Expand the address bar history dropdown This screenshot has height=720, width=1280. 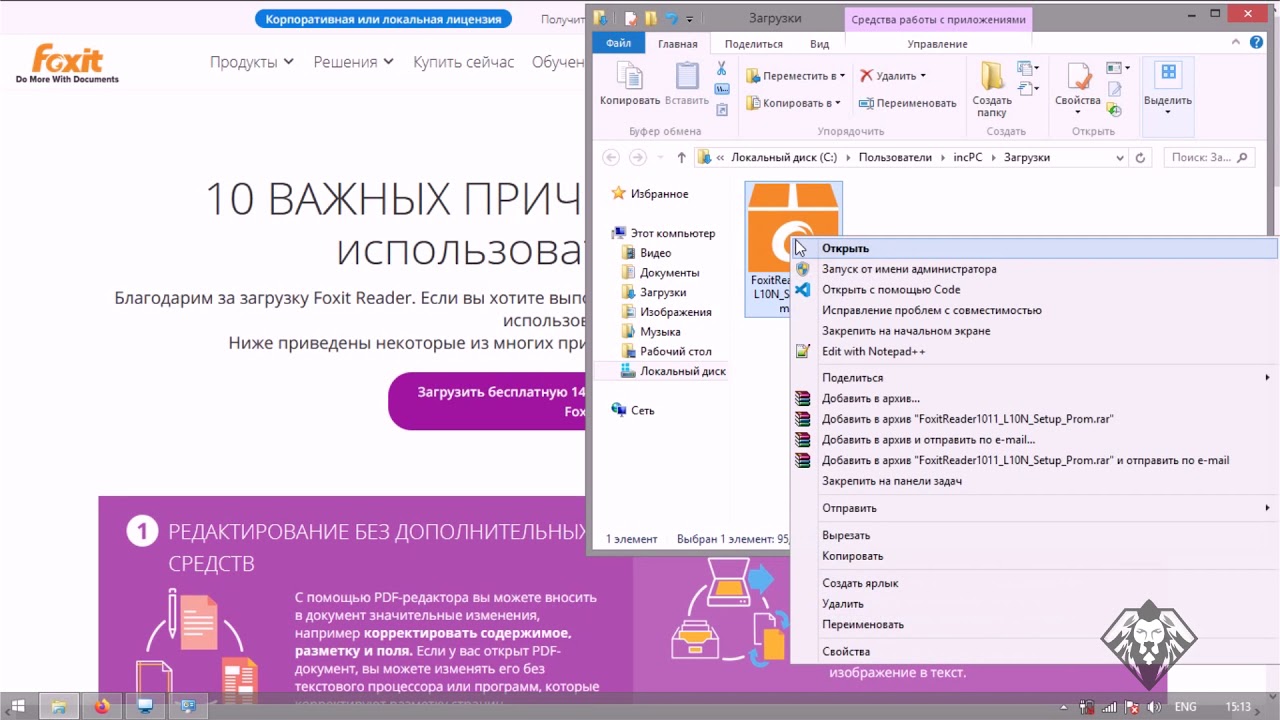pos(1120,158)
